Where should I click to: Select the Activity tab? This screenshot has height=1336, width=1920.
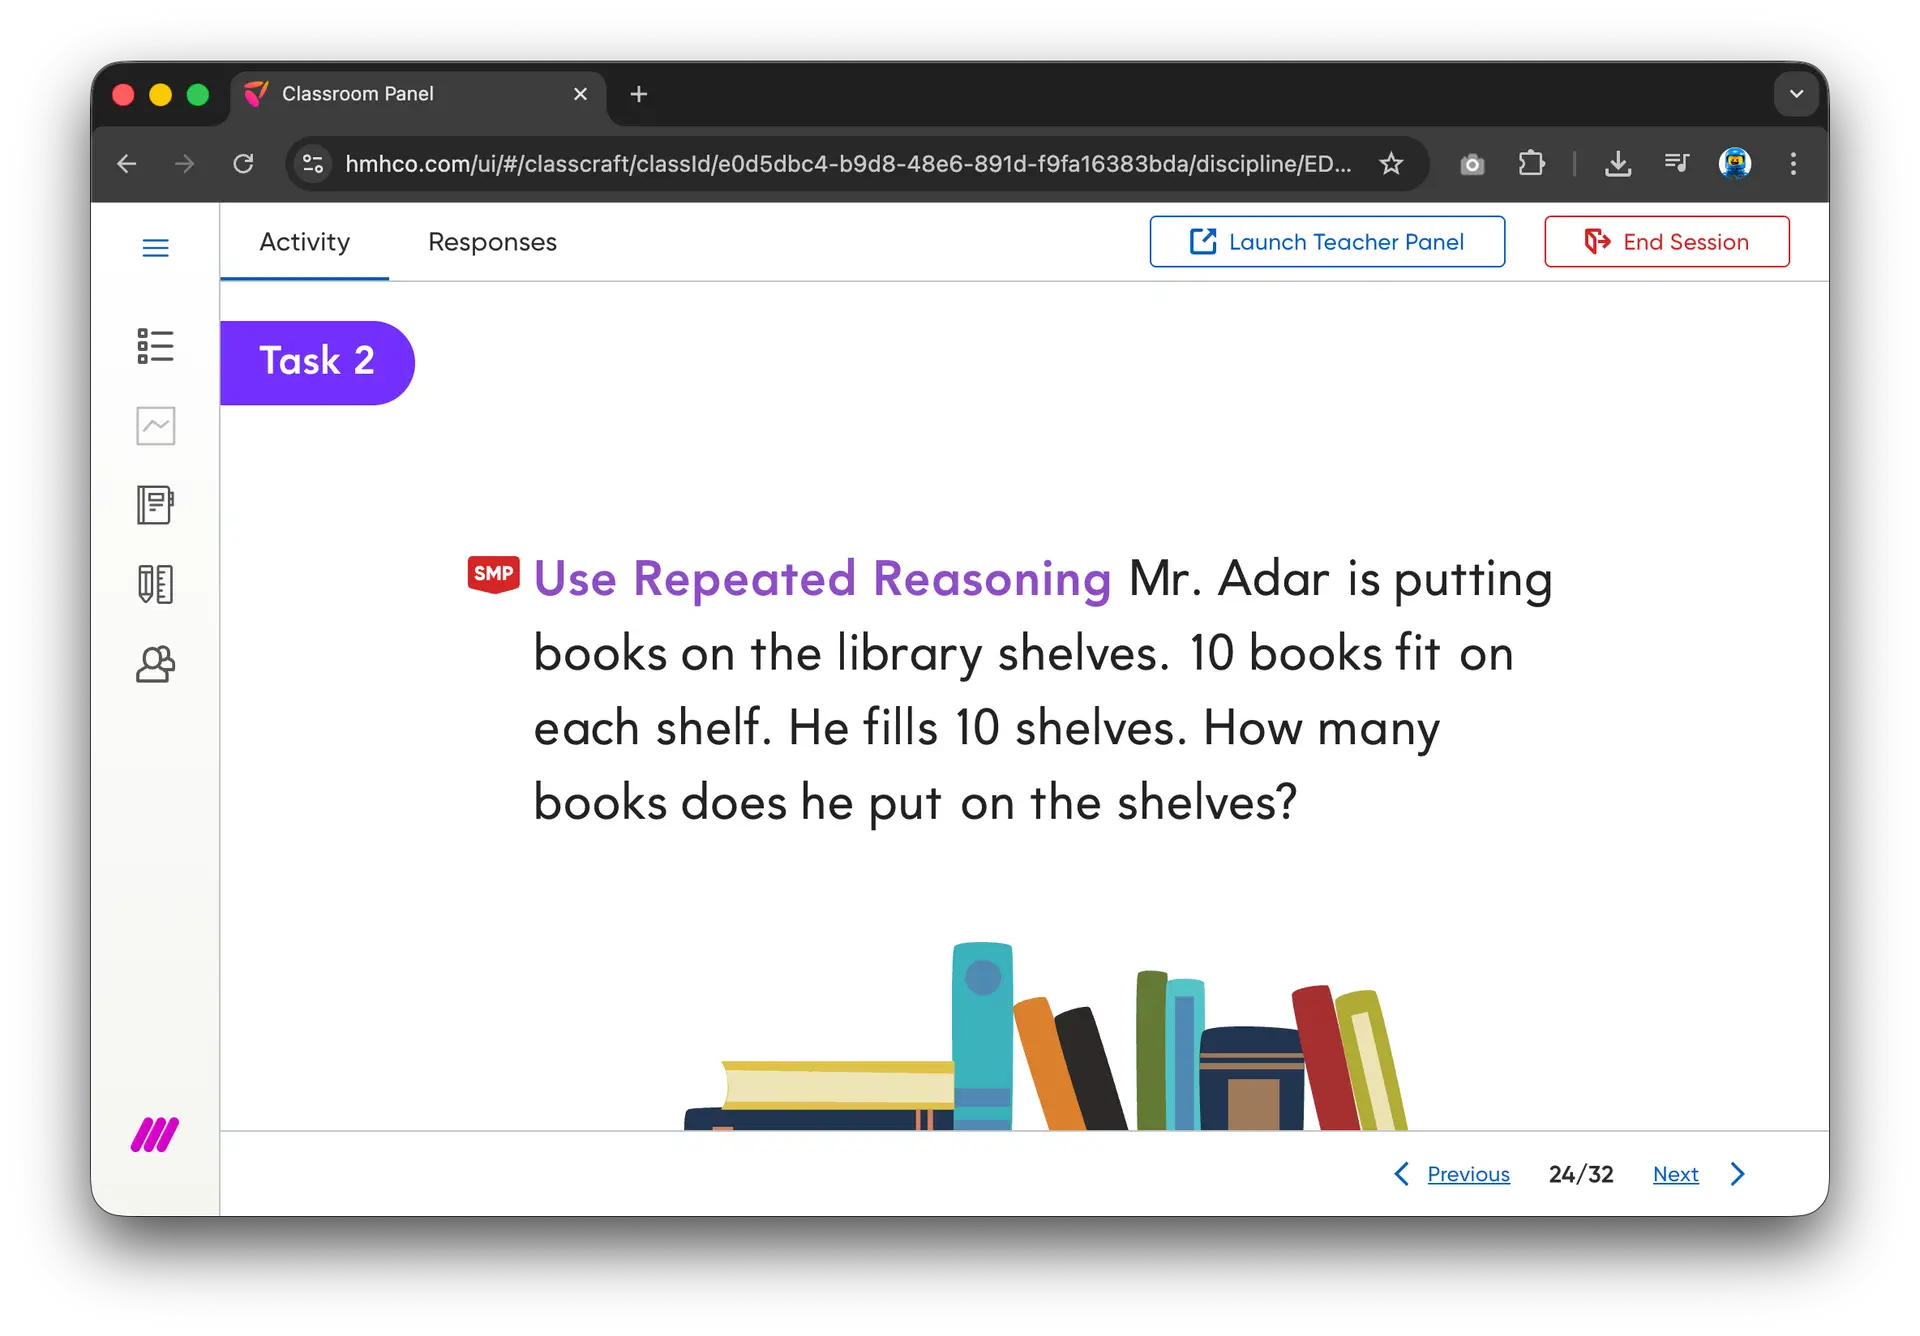pos(304,242)
